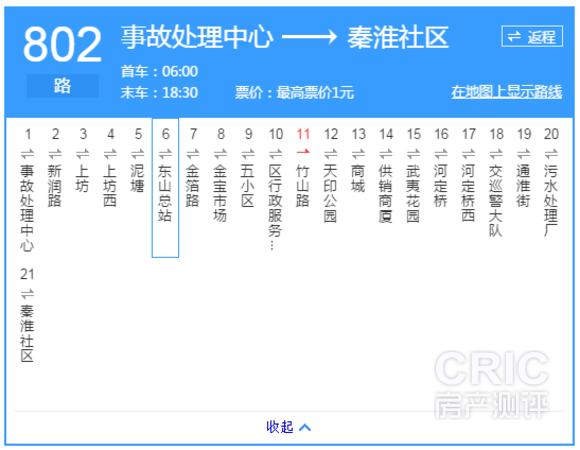Click the 返程 return-route swap button
Image resolution: width=580 pixels, height=450 pixels.
(x=532, y=36)
